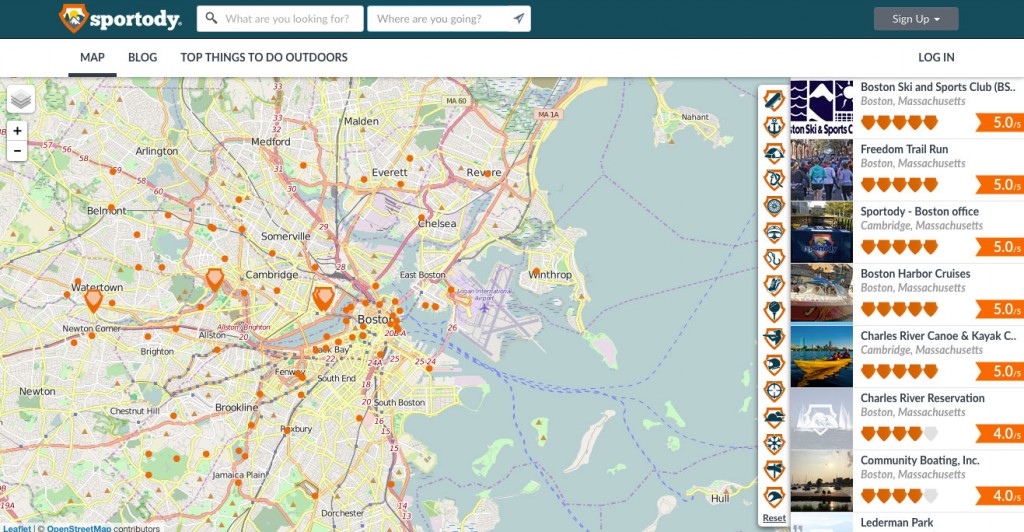Select the boot filter icon
1024x532 pixels.
pyautogui.click(x=774, y=285)
